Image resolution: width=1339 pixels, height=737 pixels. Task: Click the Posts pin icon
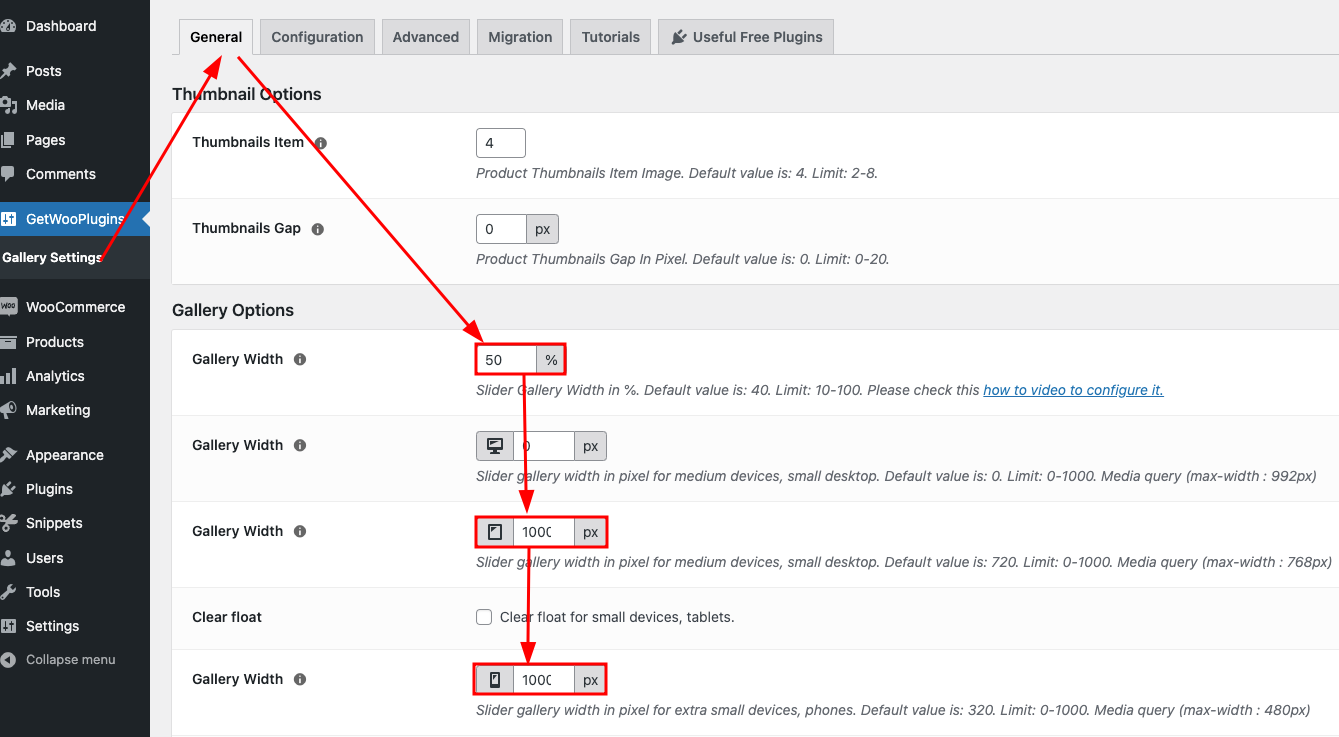[x=8, y=71]
